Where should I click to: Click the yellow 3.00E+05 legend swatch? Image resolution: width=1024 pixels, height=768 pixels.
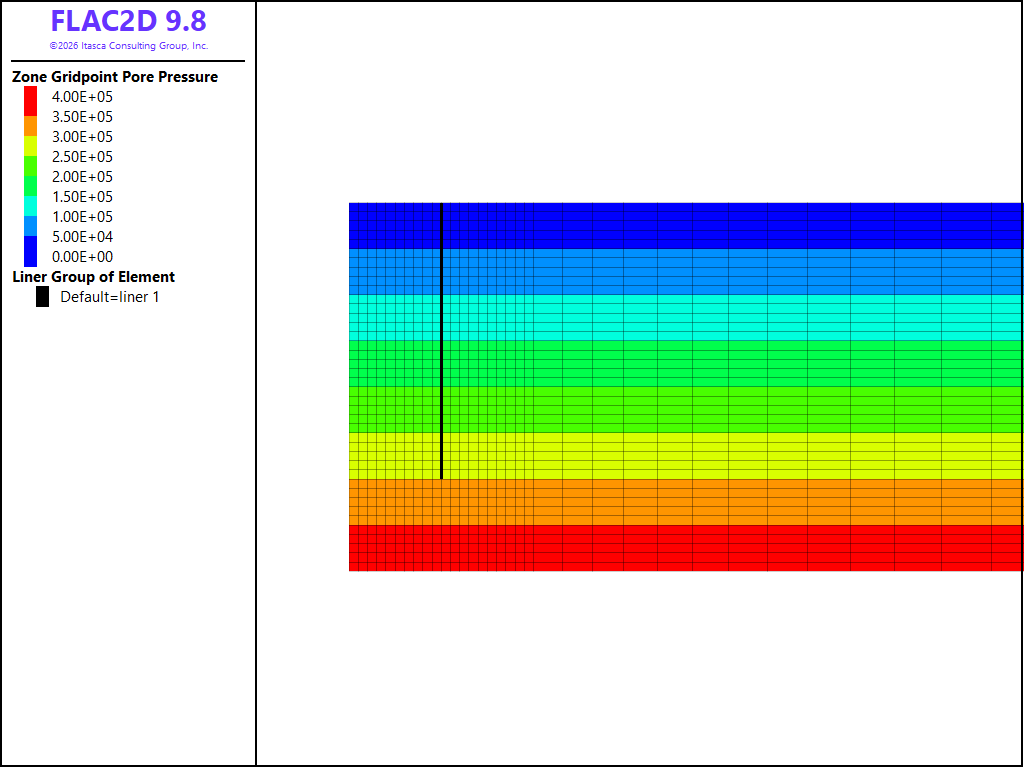point(31,146)
